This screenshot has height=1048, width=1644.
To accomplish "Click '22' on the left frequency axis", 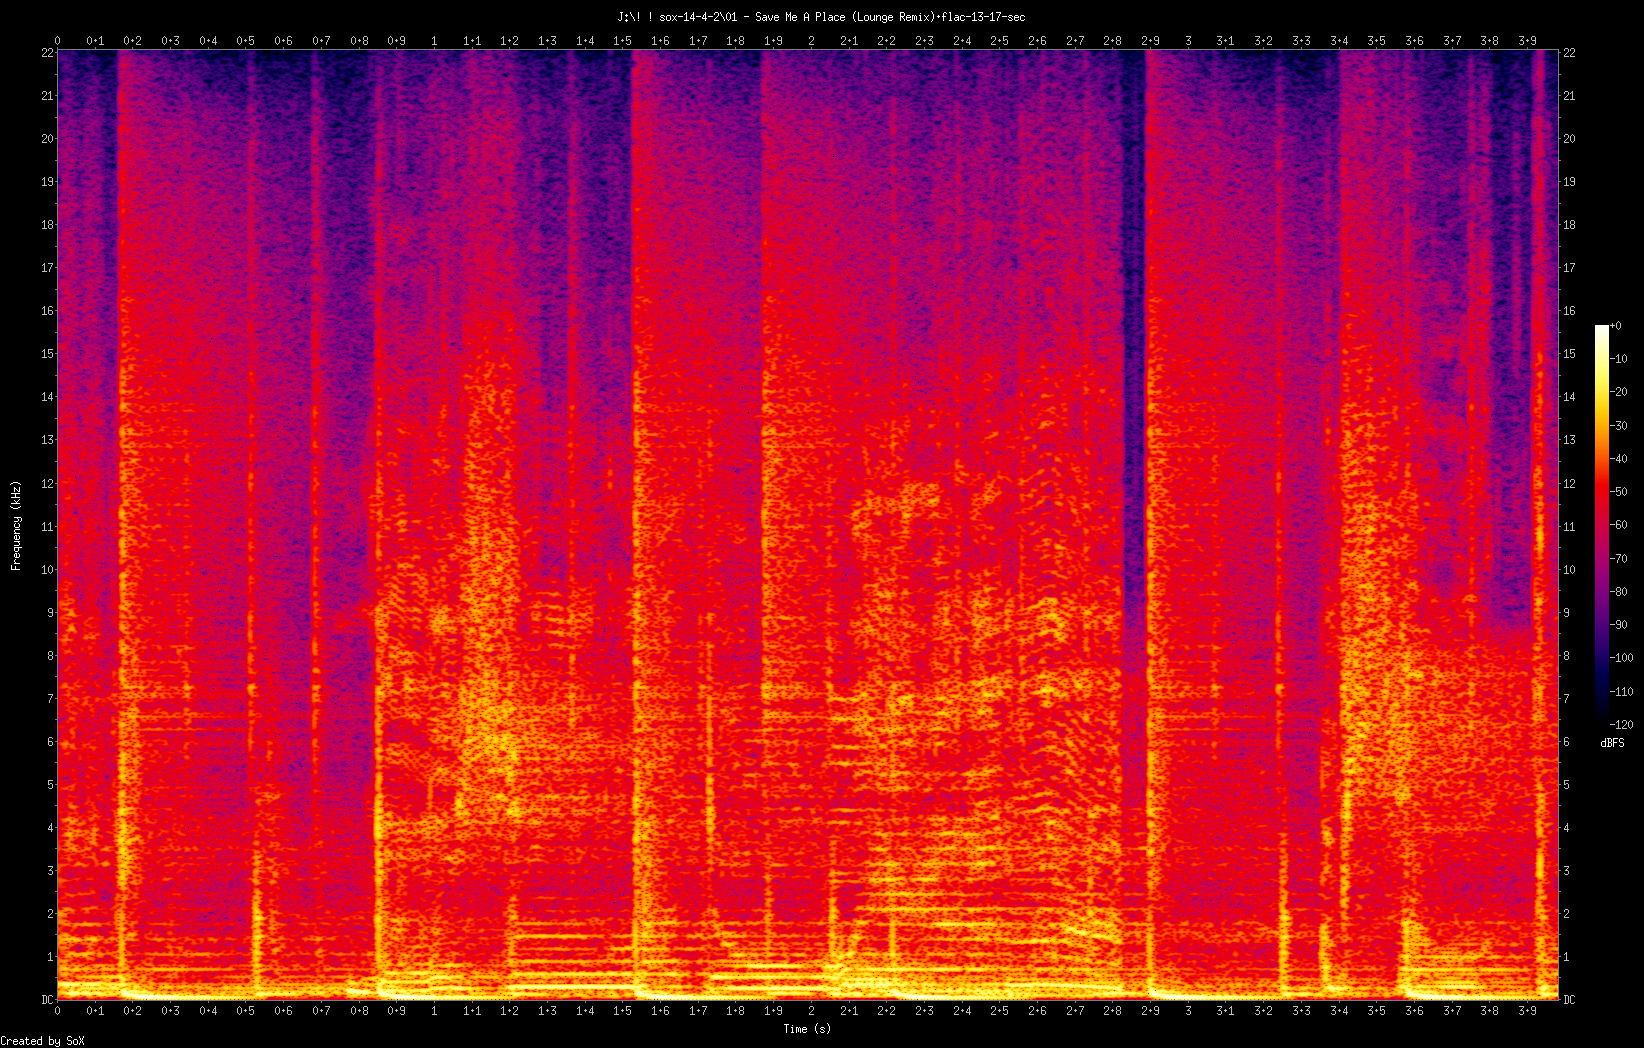I will coord(46,53).
